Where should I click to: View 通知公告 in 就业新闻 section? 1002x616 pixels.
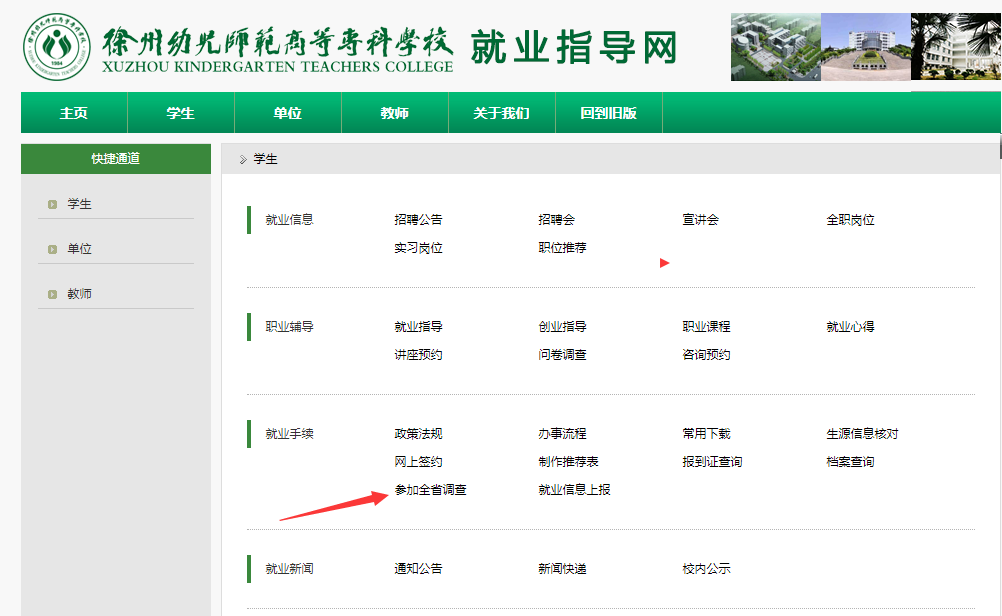coord(418,569)
